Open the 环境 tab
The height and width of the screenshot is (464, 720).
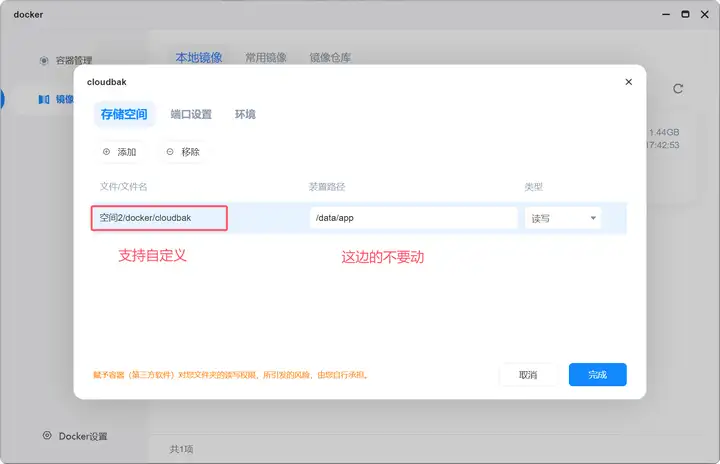pyautogui.click(x=245, y=114)
